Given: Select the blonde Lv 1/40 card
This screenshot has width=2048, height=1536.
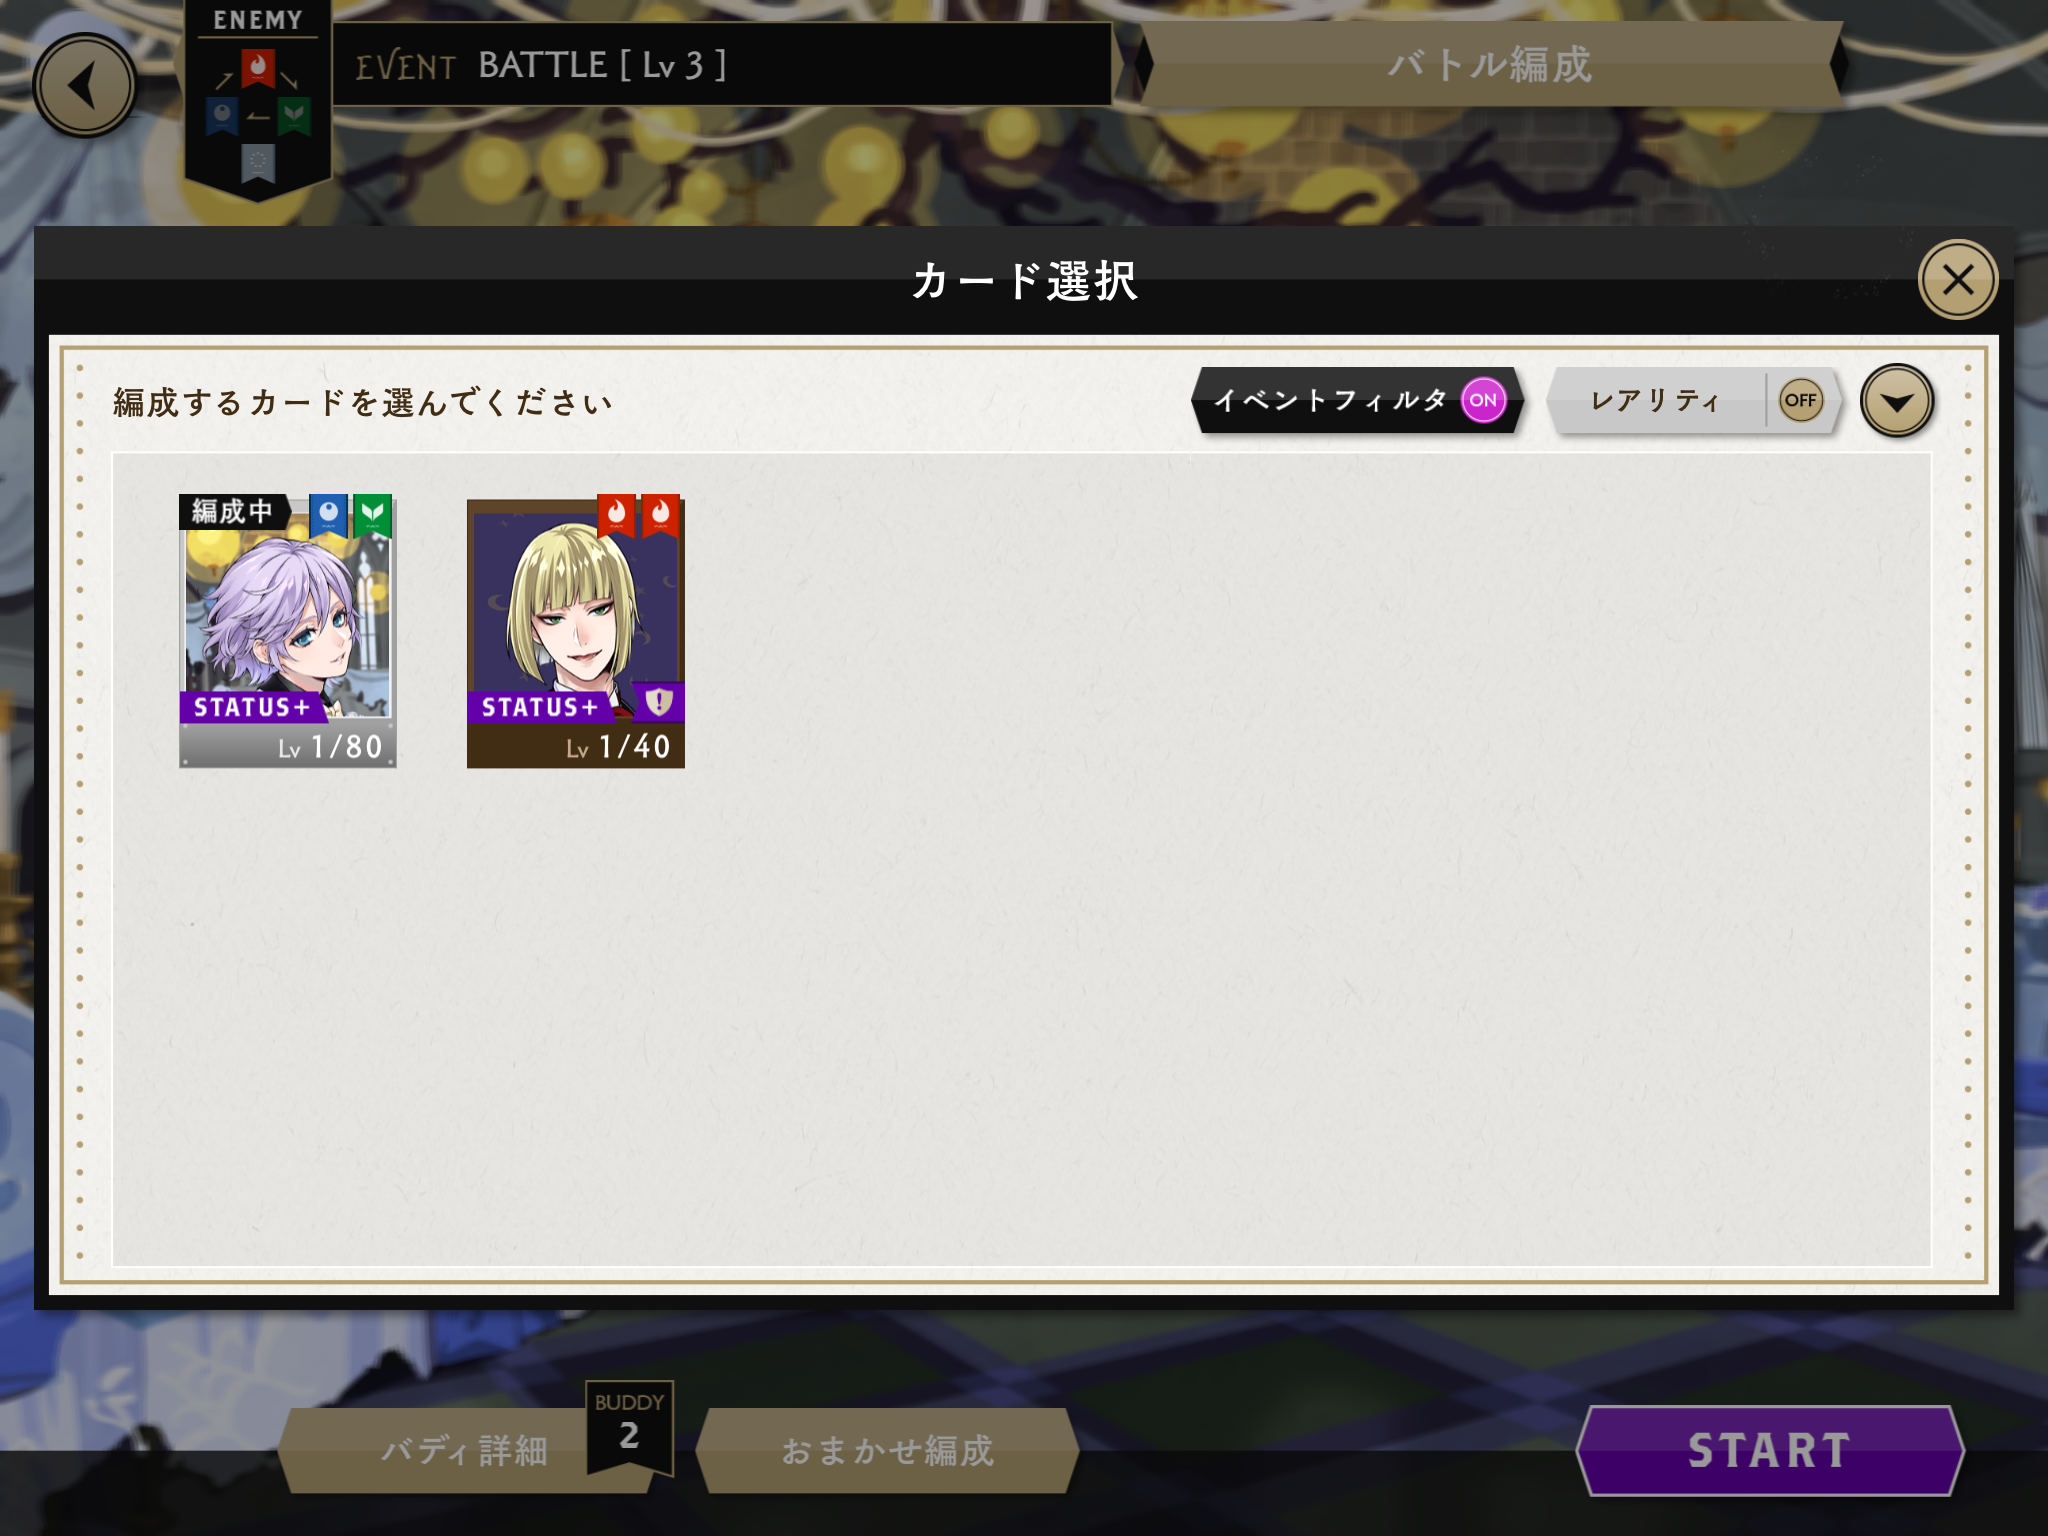Looking at the screenshot, I should coord(576,631).
